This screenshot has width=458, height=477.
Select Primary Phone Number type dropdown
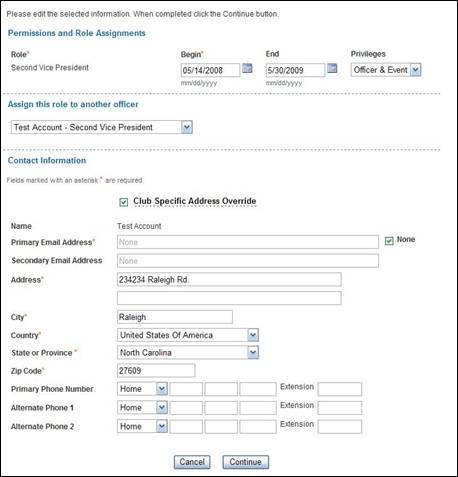[142, 389]
